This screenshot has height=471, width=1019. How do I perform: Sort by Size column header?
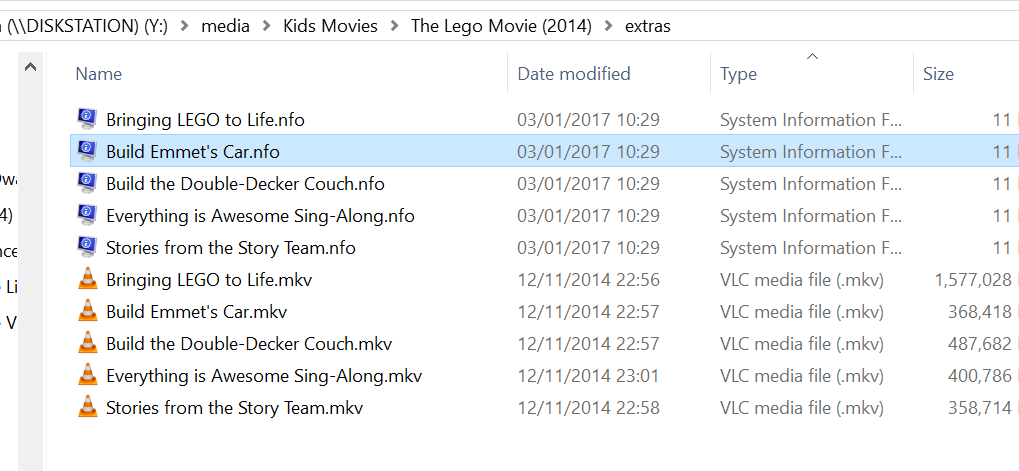[938, 74]
